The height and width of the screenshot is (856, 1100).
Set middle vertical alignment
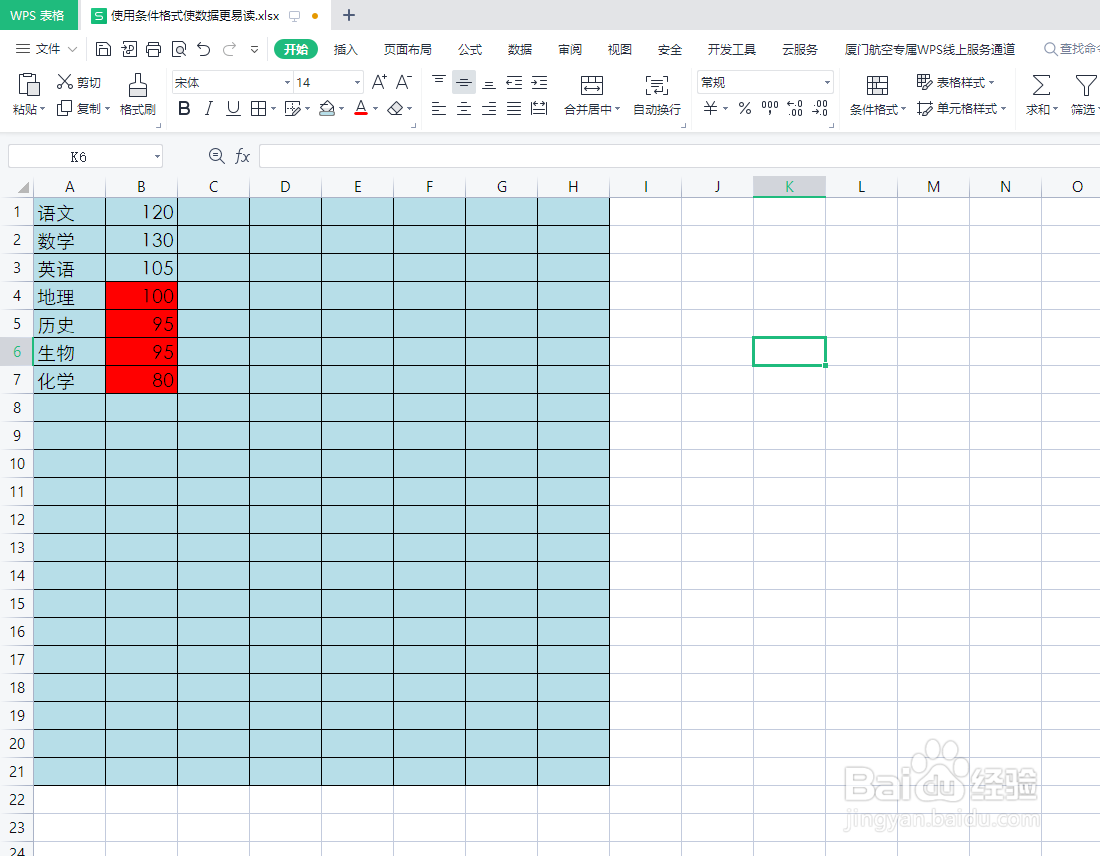[x=464, y=82]
